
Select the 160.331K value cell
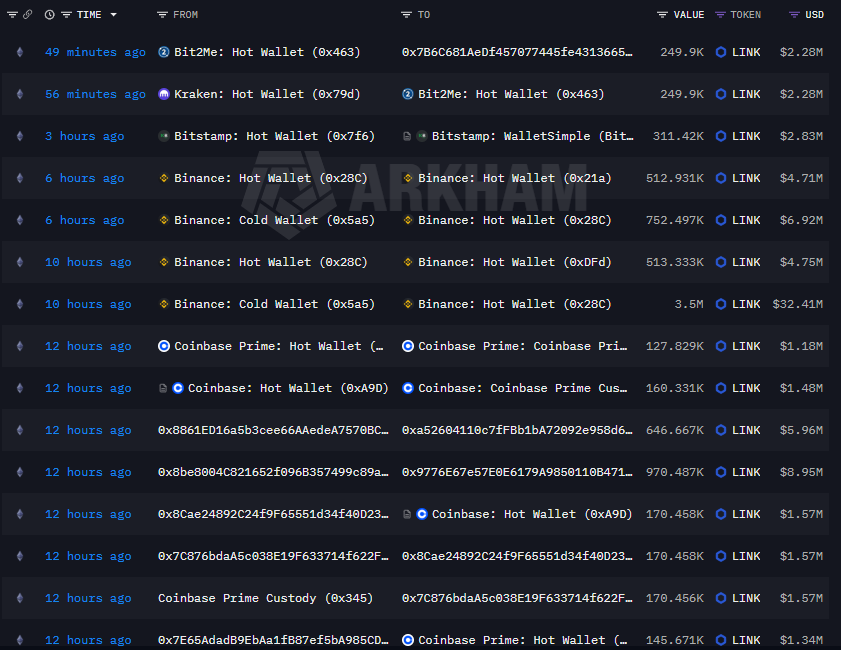pos(675,388)
